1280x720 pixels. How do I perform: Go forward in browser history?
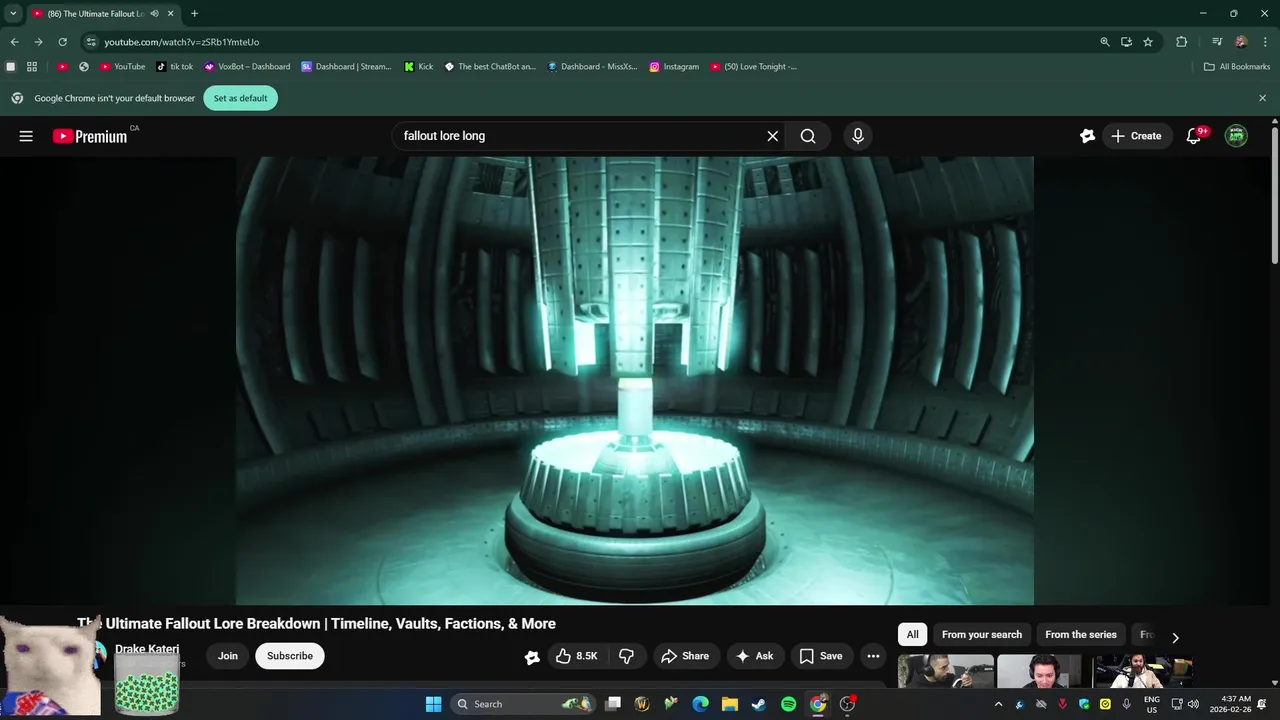pyautogui.click(x=38, y=42)
